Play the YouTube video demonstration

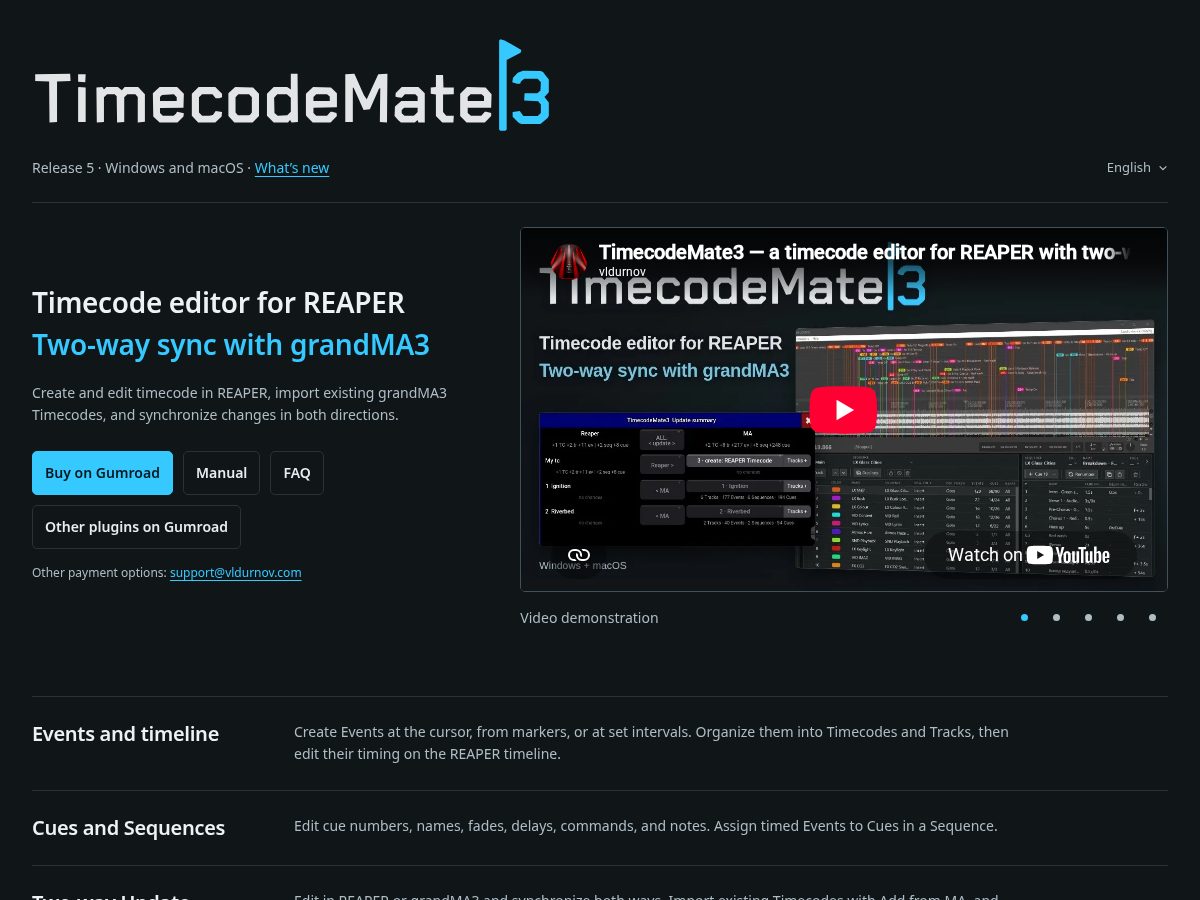tap(843, 409)
